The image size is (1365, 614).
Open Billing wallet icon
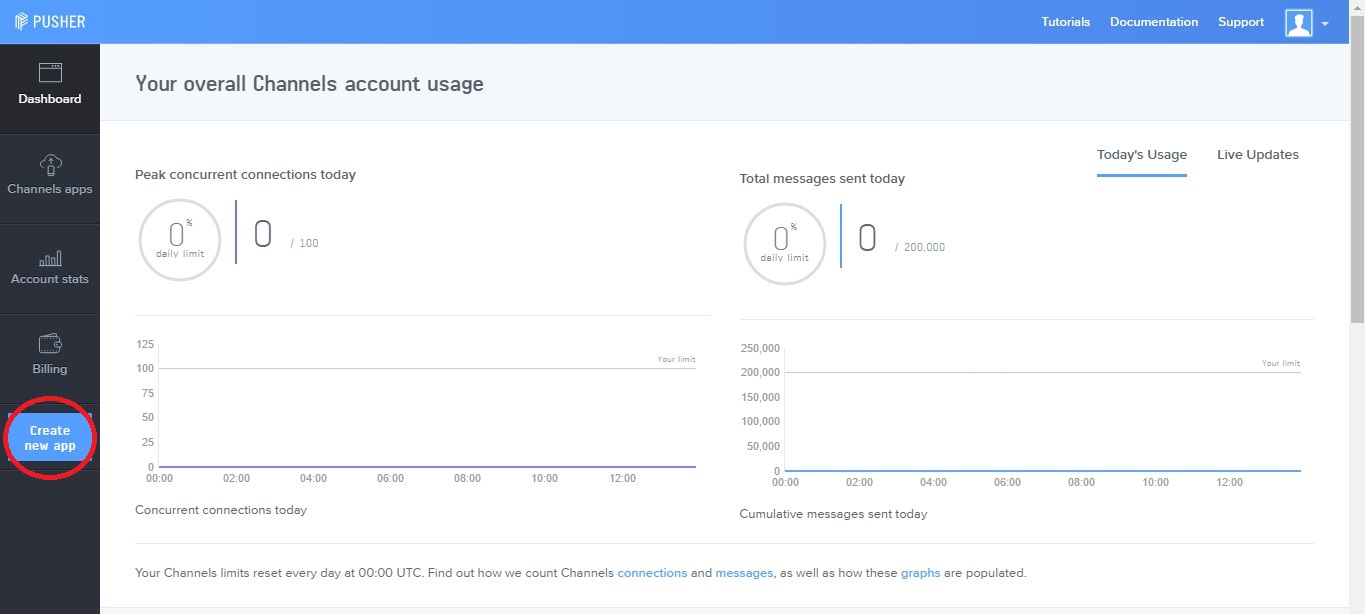50,344
